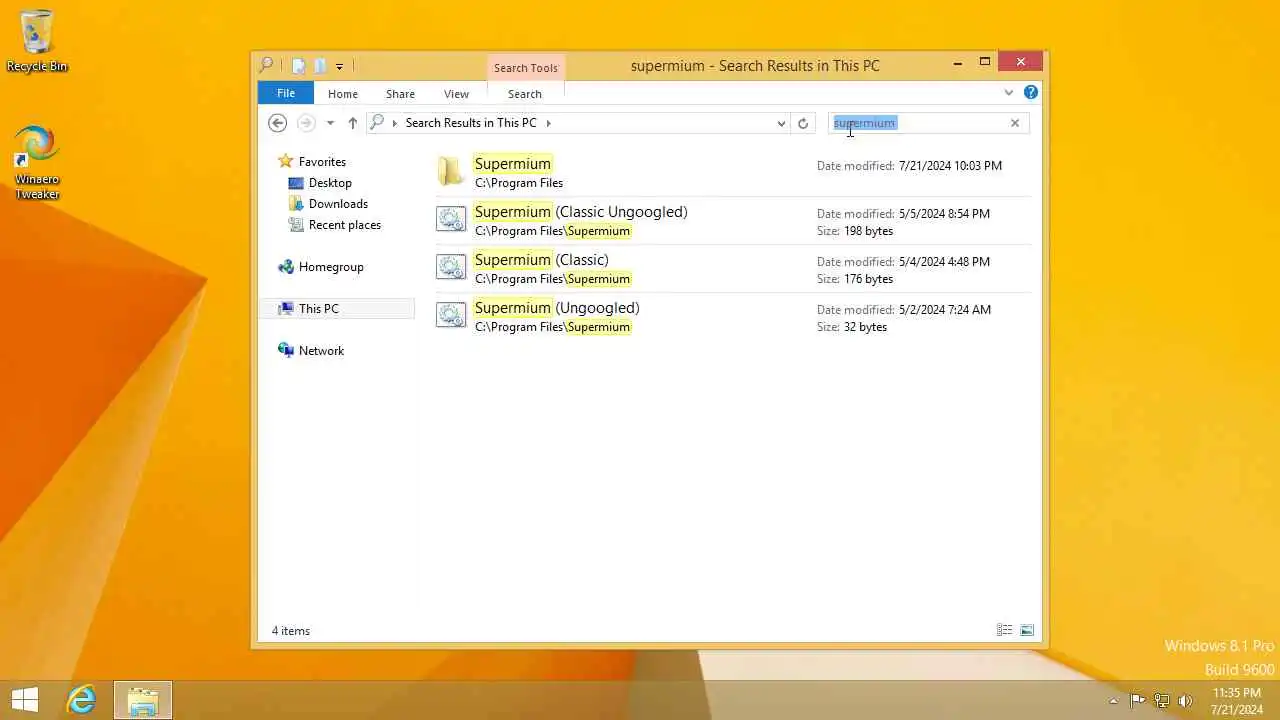Viewport: 1280px width, 720px height.
Task: Switch to the Home ribbon tab
Action: click(x=343, y=94)
